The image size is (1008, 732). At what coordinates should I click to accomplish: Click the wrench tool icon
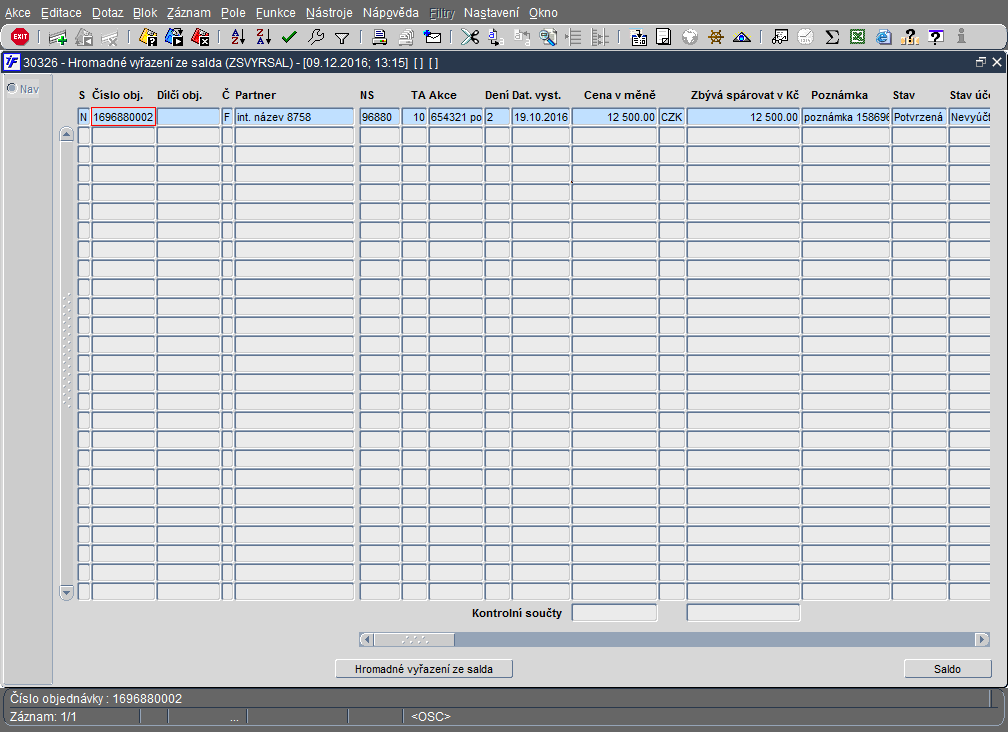[316, 37]
